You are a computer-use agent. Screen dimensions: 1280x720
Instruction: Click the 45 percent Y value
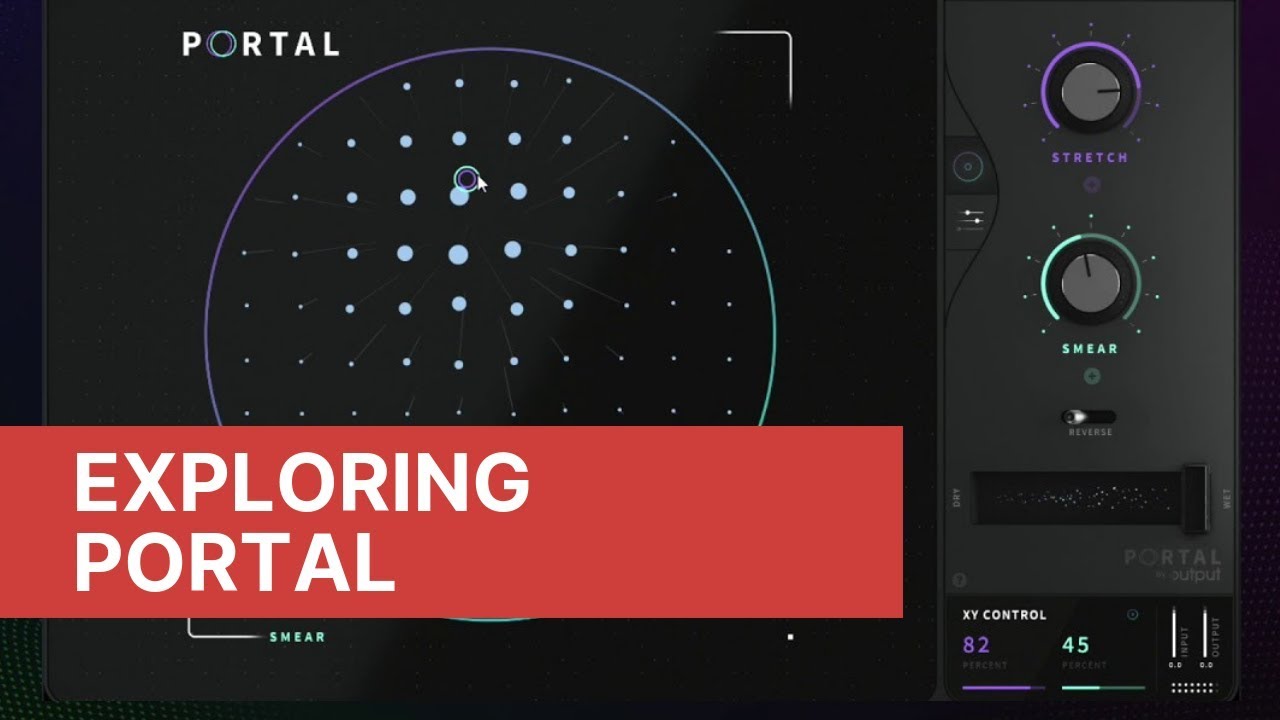1076,645
